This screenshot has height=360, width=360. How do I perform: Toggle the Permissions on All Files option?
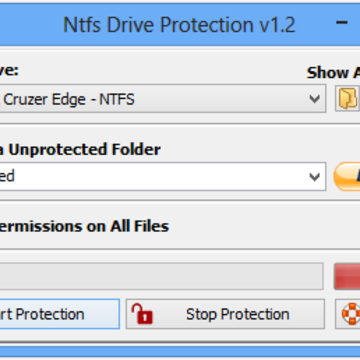(x=84, y=226)
